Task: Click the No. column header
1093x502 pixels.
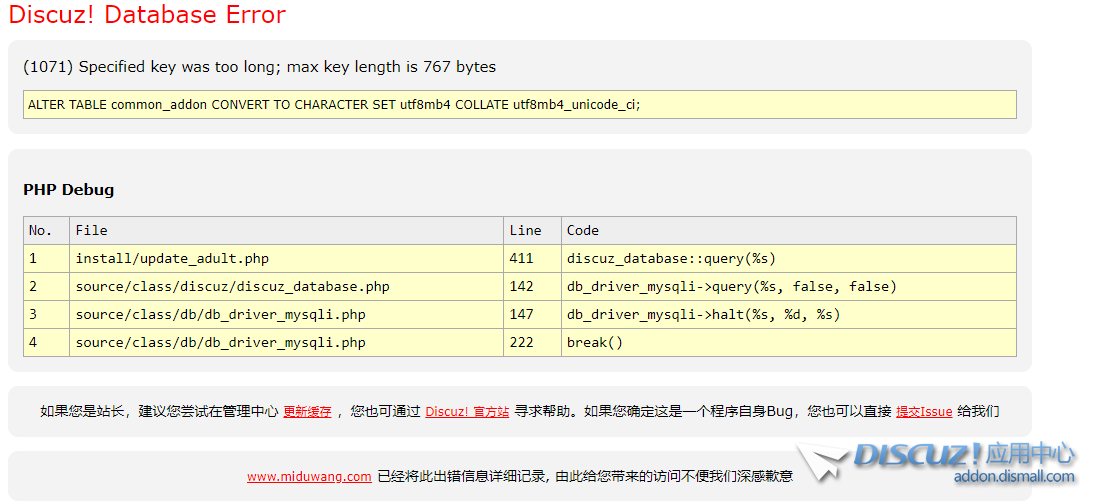Action: [x=47, y=230]
